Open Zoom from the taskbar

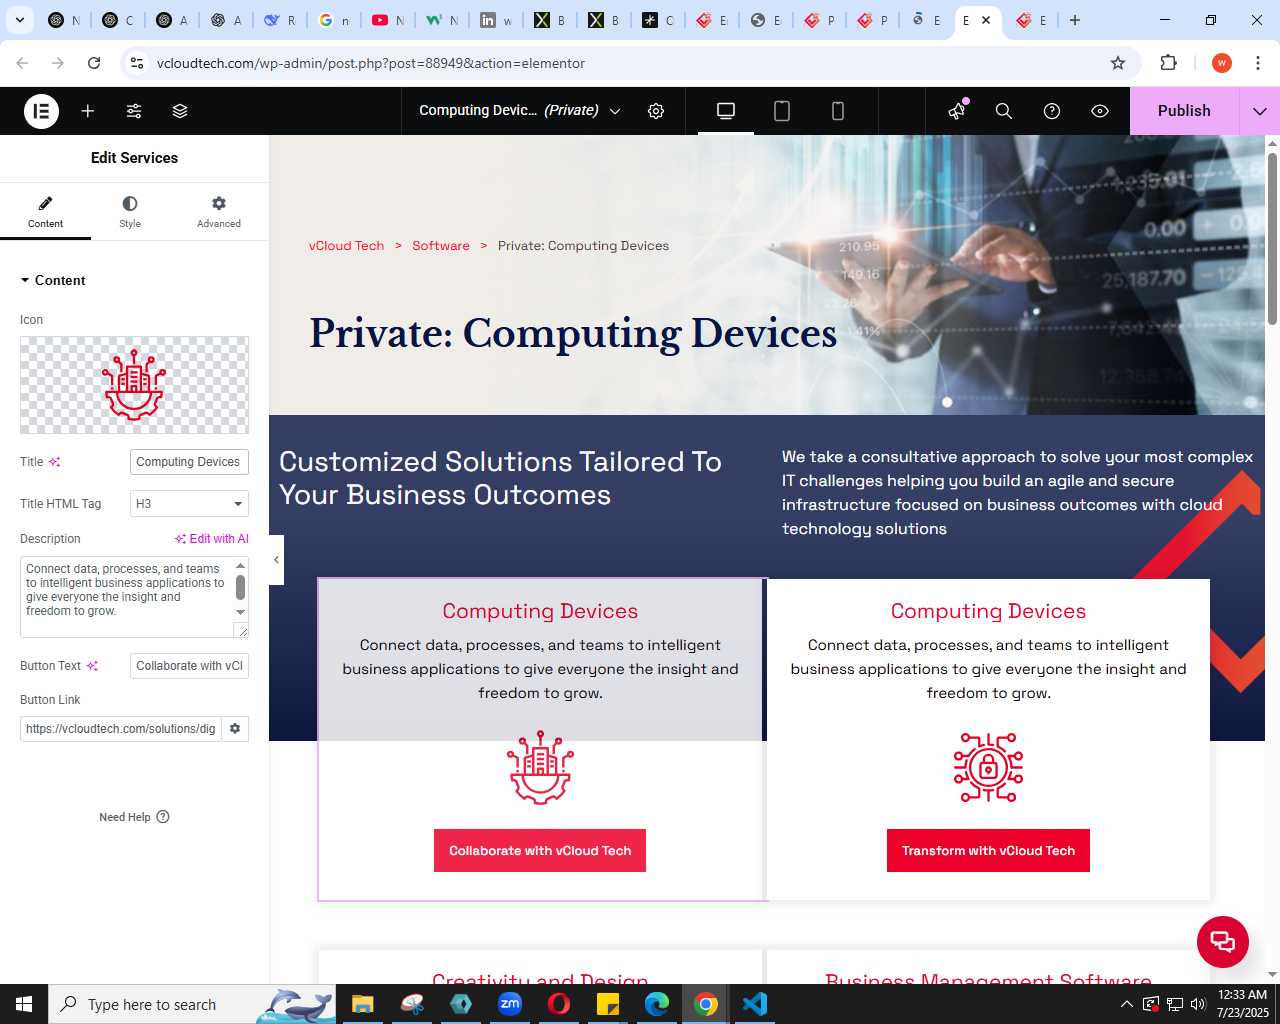click(x=510, y=1004)
